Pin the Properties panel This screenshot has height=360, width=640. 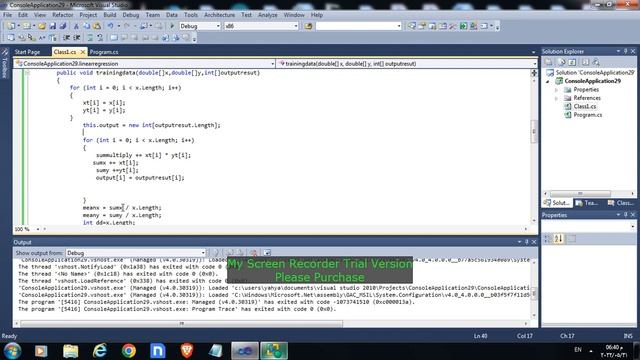[x=625, y=215]
